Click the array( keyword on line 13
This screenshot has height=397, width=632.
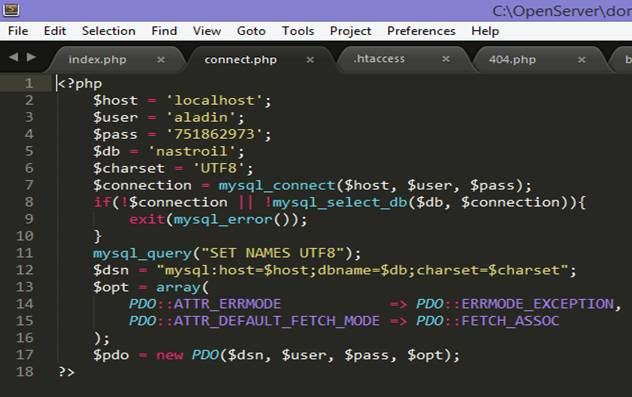coord(182,287)
